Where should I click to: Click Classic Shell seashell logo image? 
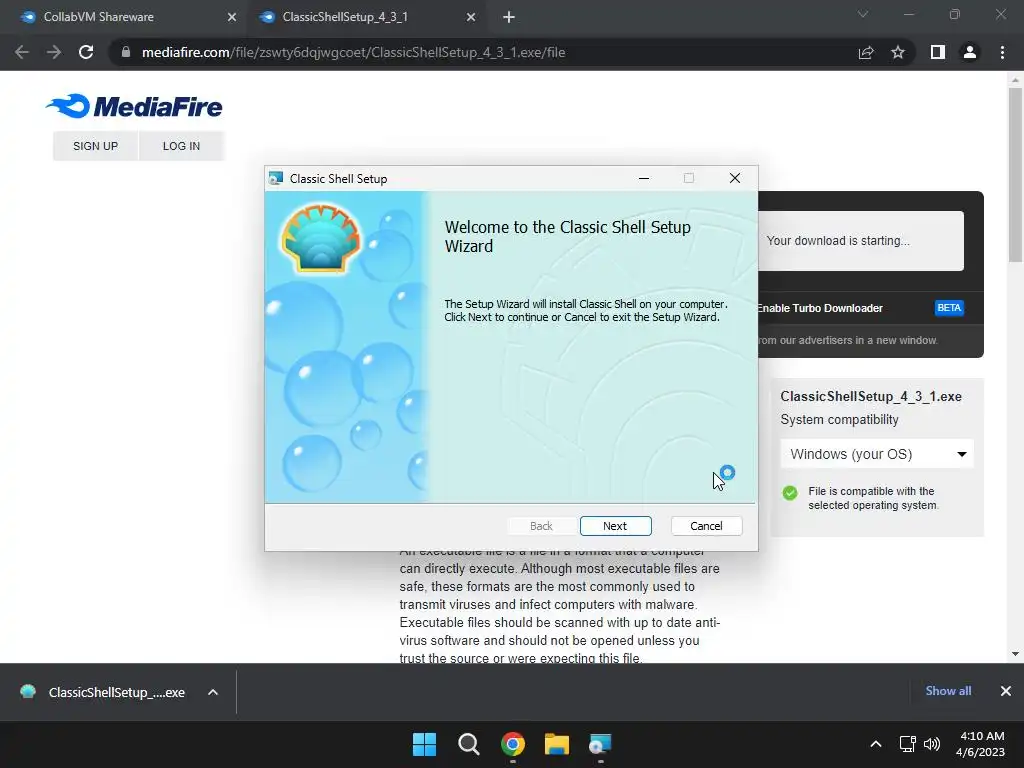click(321, 238)
